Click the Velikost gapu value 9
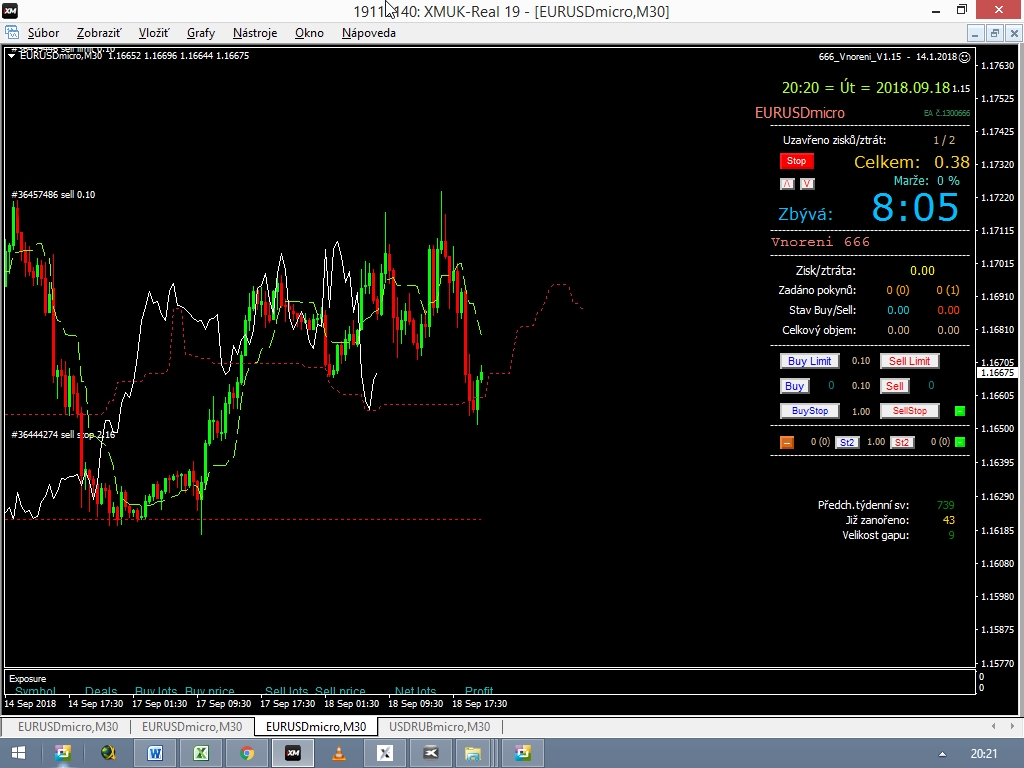Image resolution: width=1024 pixels, height=768 pixels. pos(952,536)
